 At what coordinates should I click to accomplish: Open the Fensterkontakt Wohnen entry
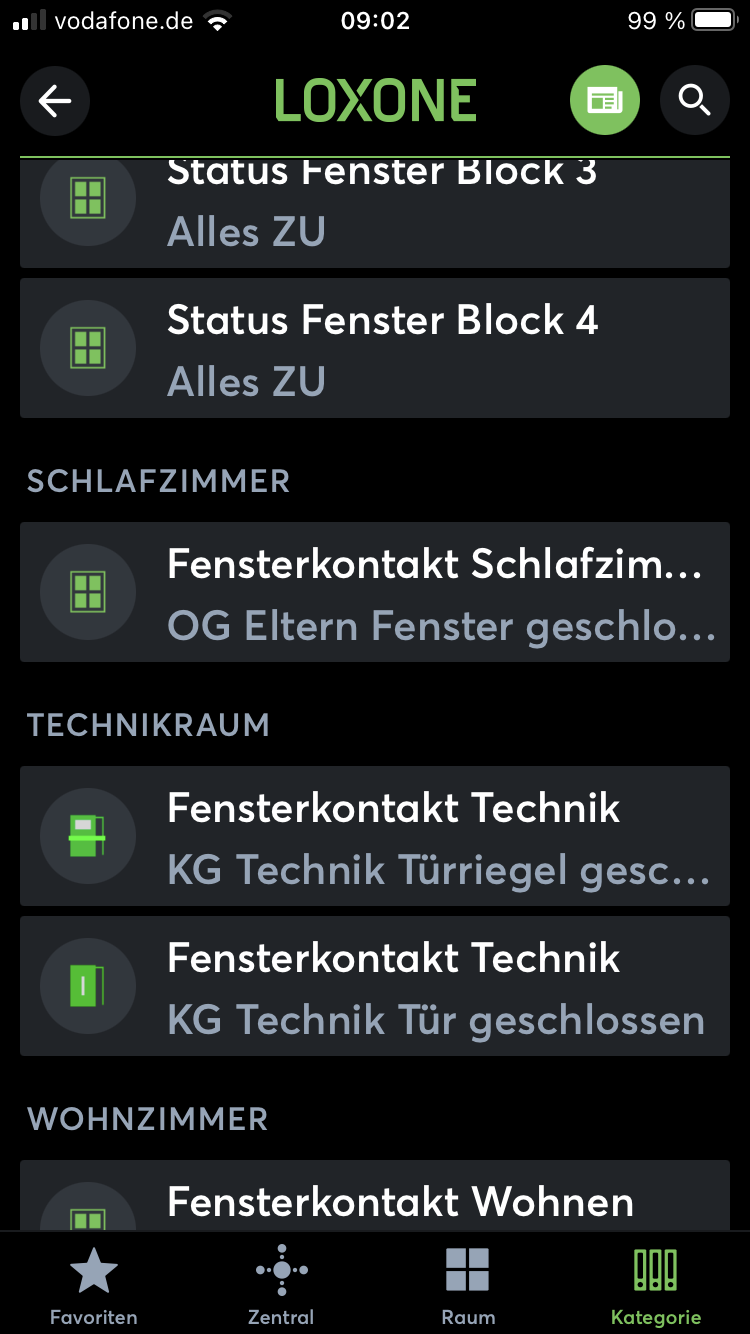point(400,1201)
